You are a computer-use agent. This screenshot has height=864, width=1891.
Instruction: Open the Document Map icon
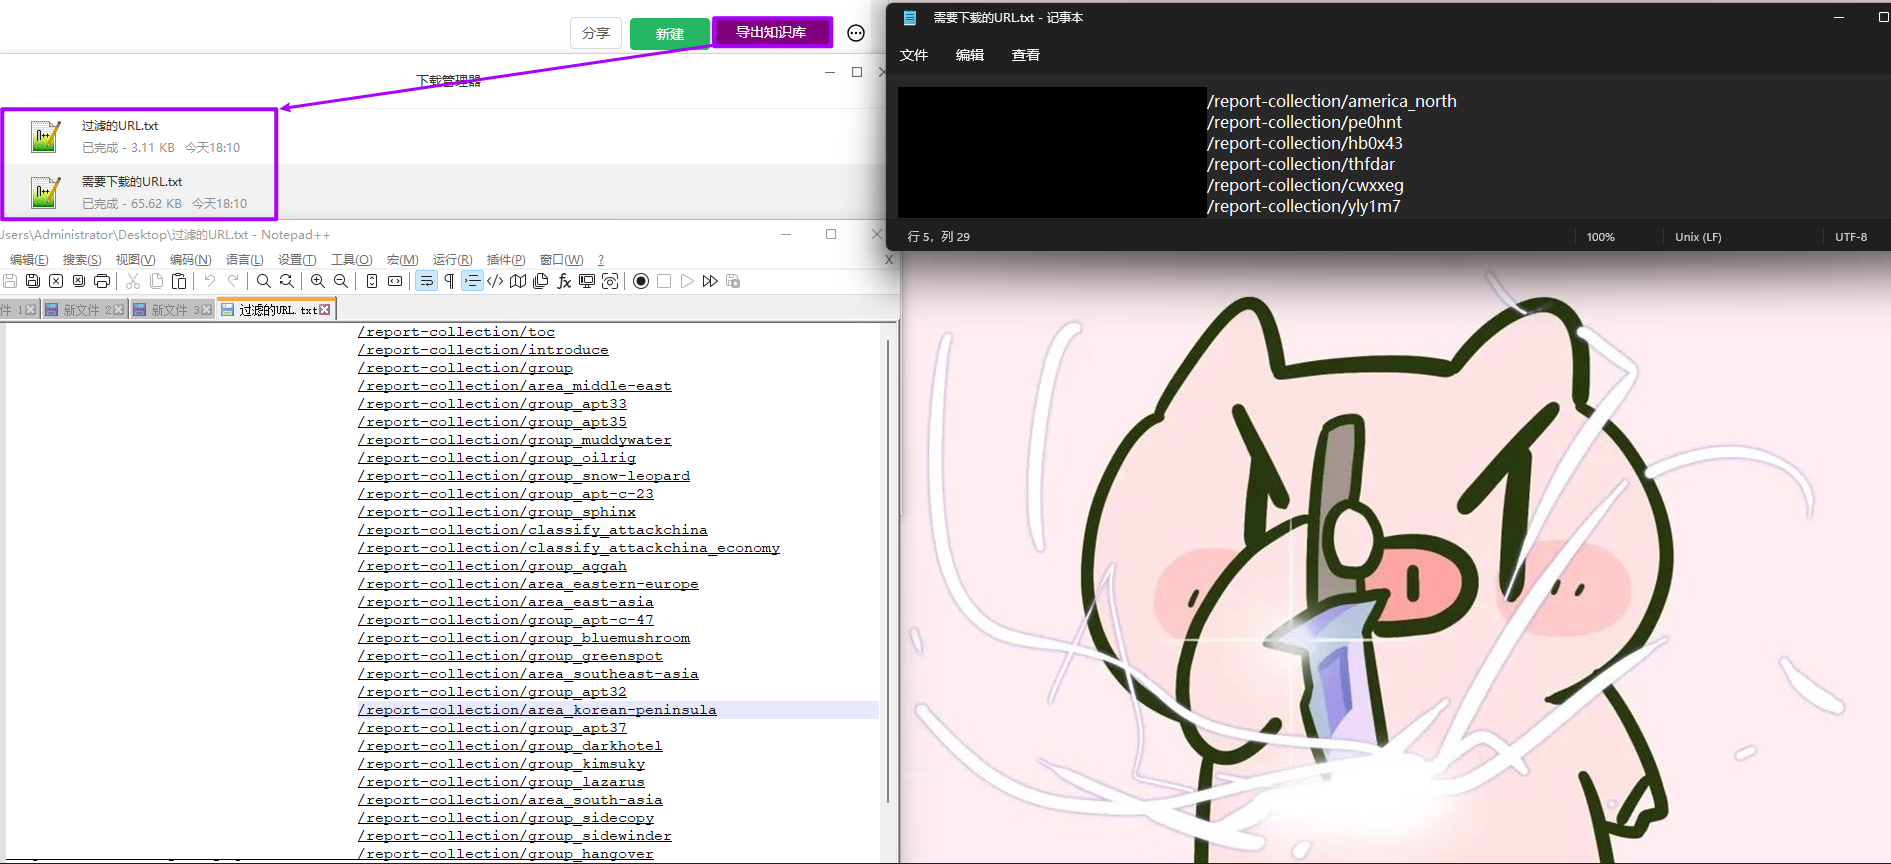(x=518, y=281)
